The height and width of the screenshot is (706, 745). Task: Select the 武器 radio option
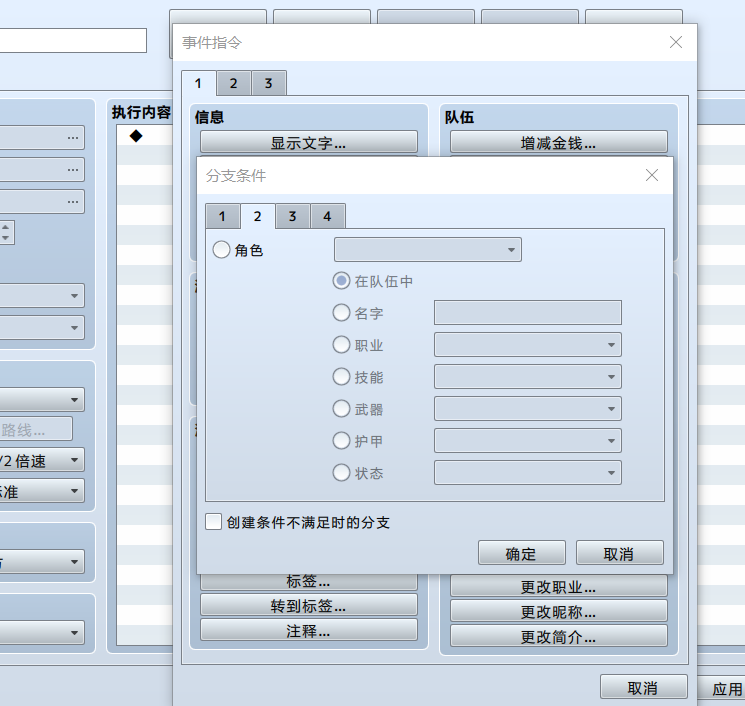click(341, 409)
